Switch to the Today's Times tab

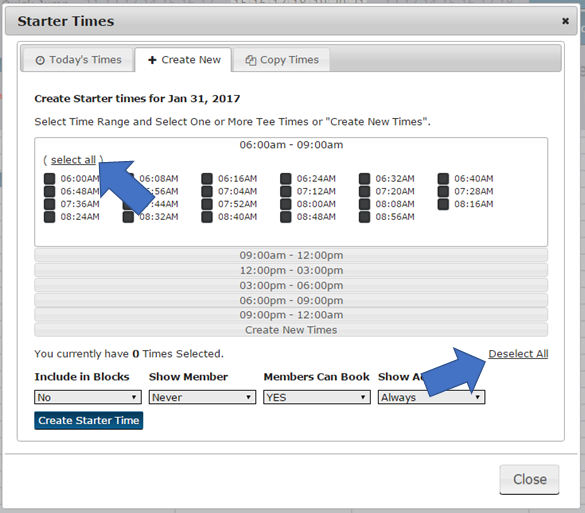(x=78, y=60)
